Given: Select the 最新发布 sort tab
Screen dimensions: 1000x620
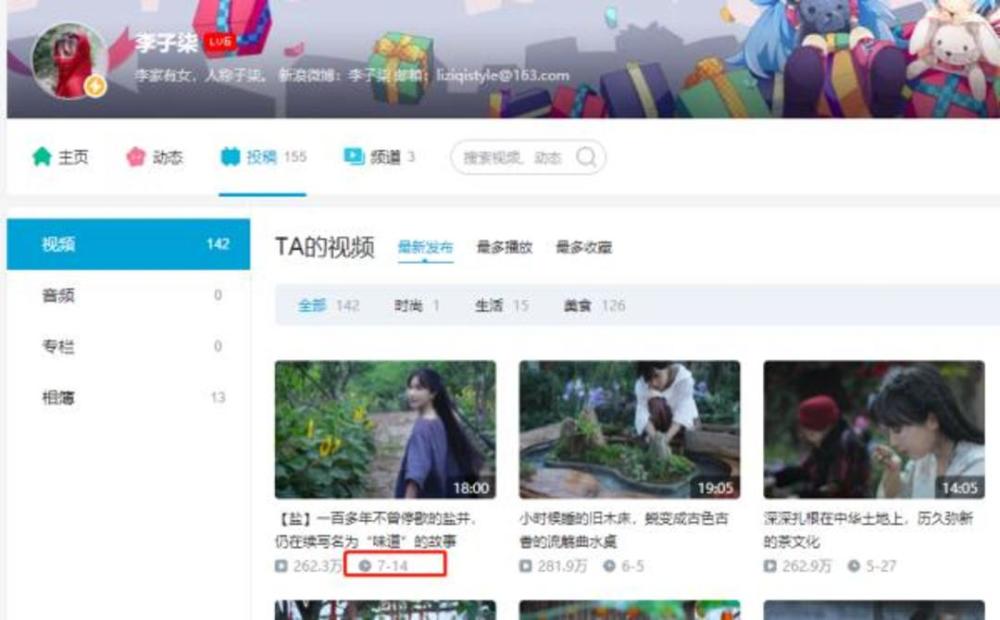Looking at the screenshot, I should [425, 247].
